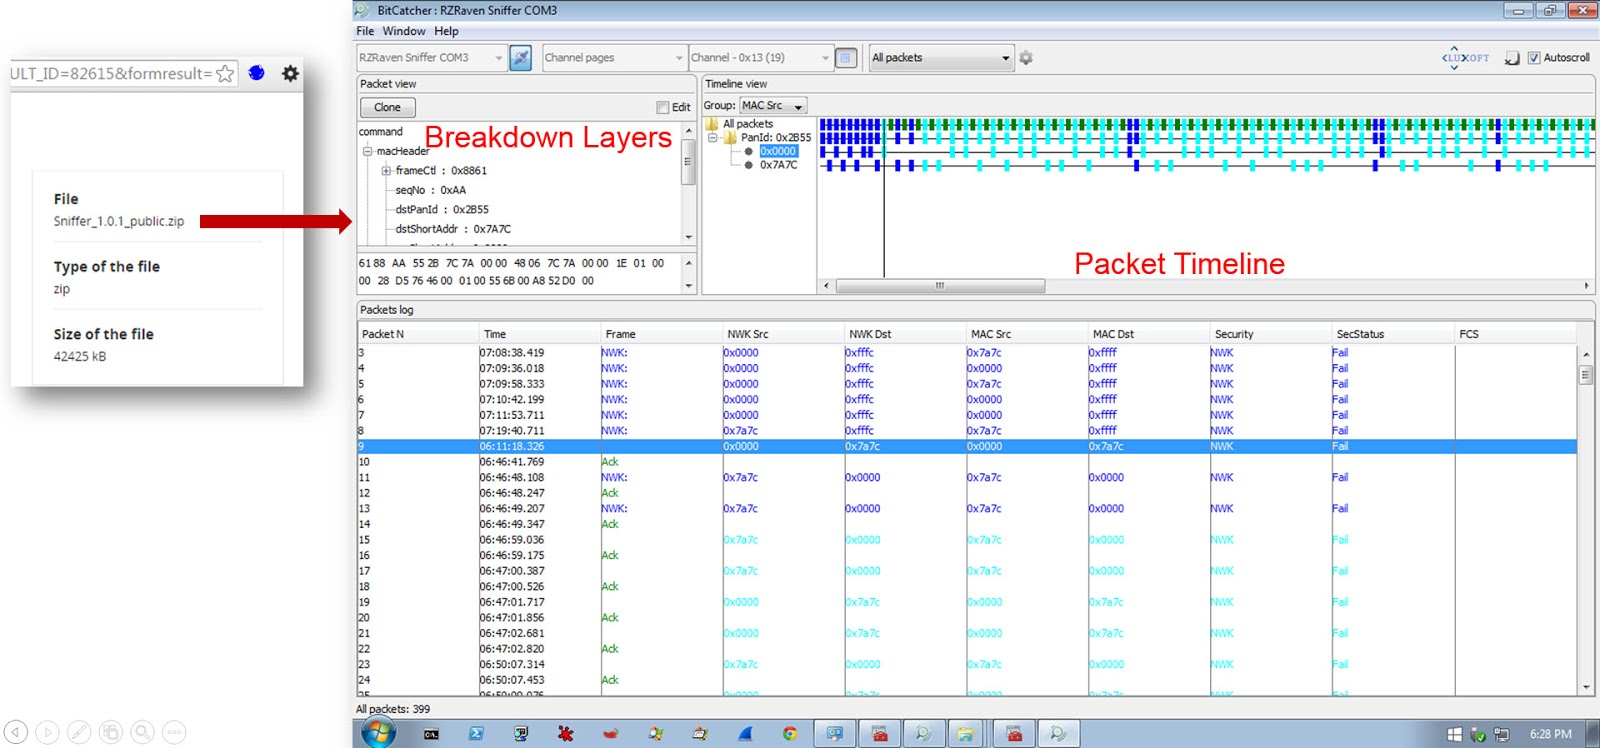Image resolution: width=1600 pixels, height=748 pixels.
Task: Click the Time column header
Action: (540, 334)
